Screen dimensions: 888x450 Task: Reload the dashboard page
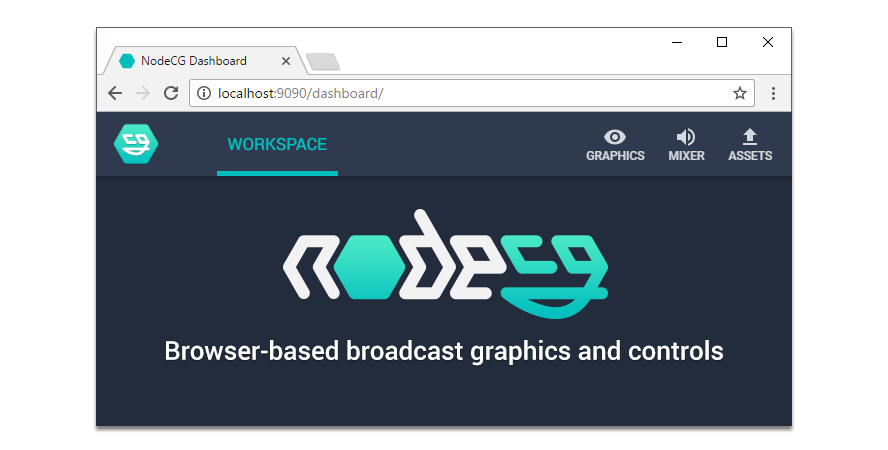click(171, 93)
